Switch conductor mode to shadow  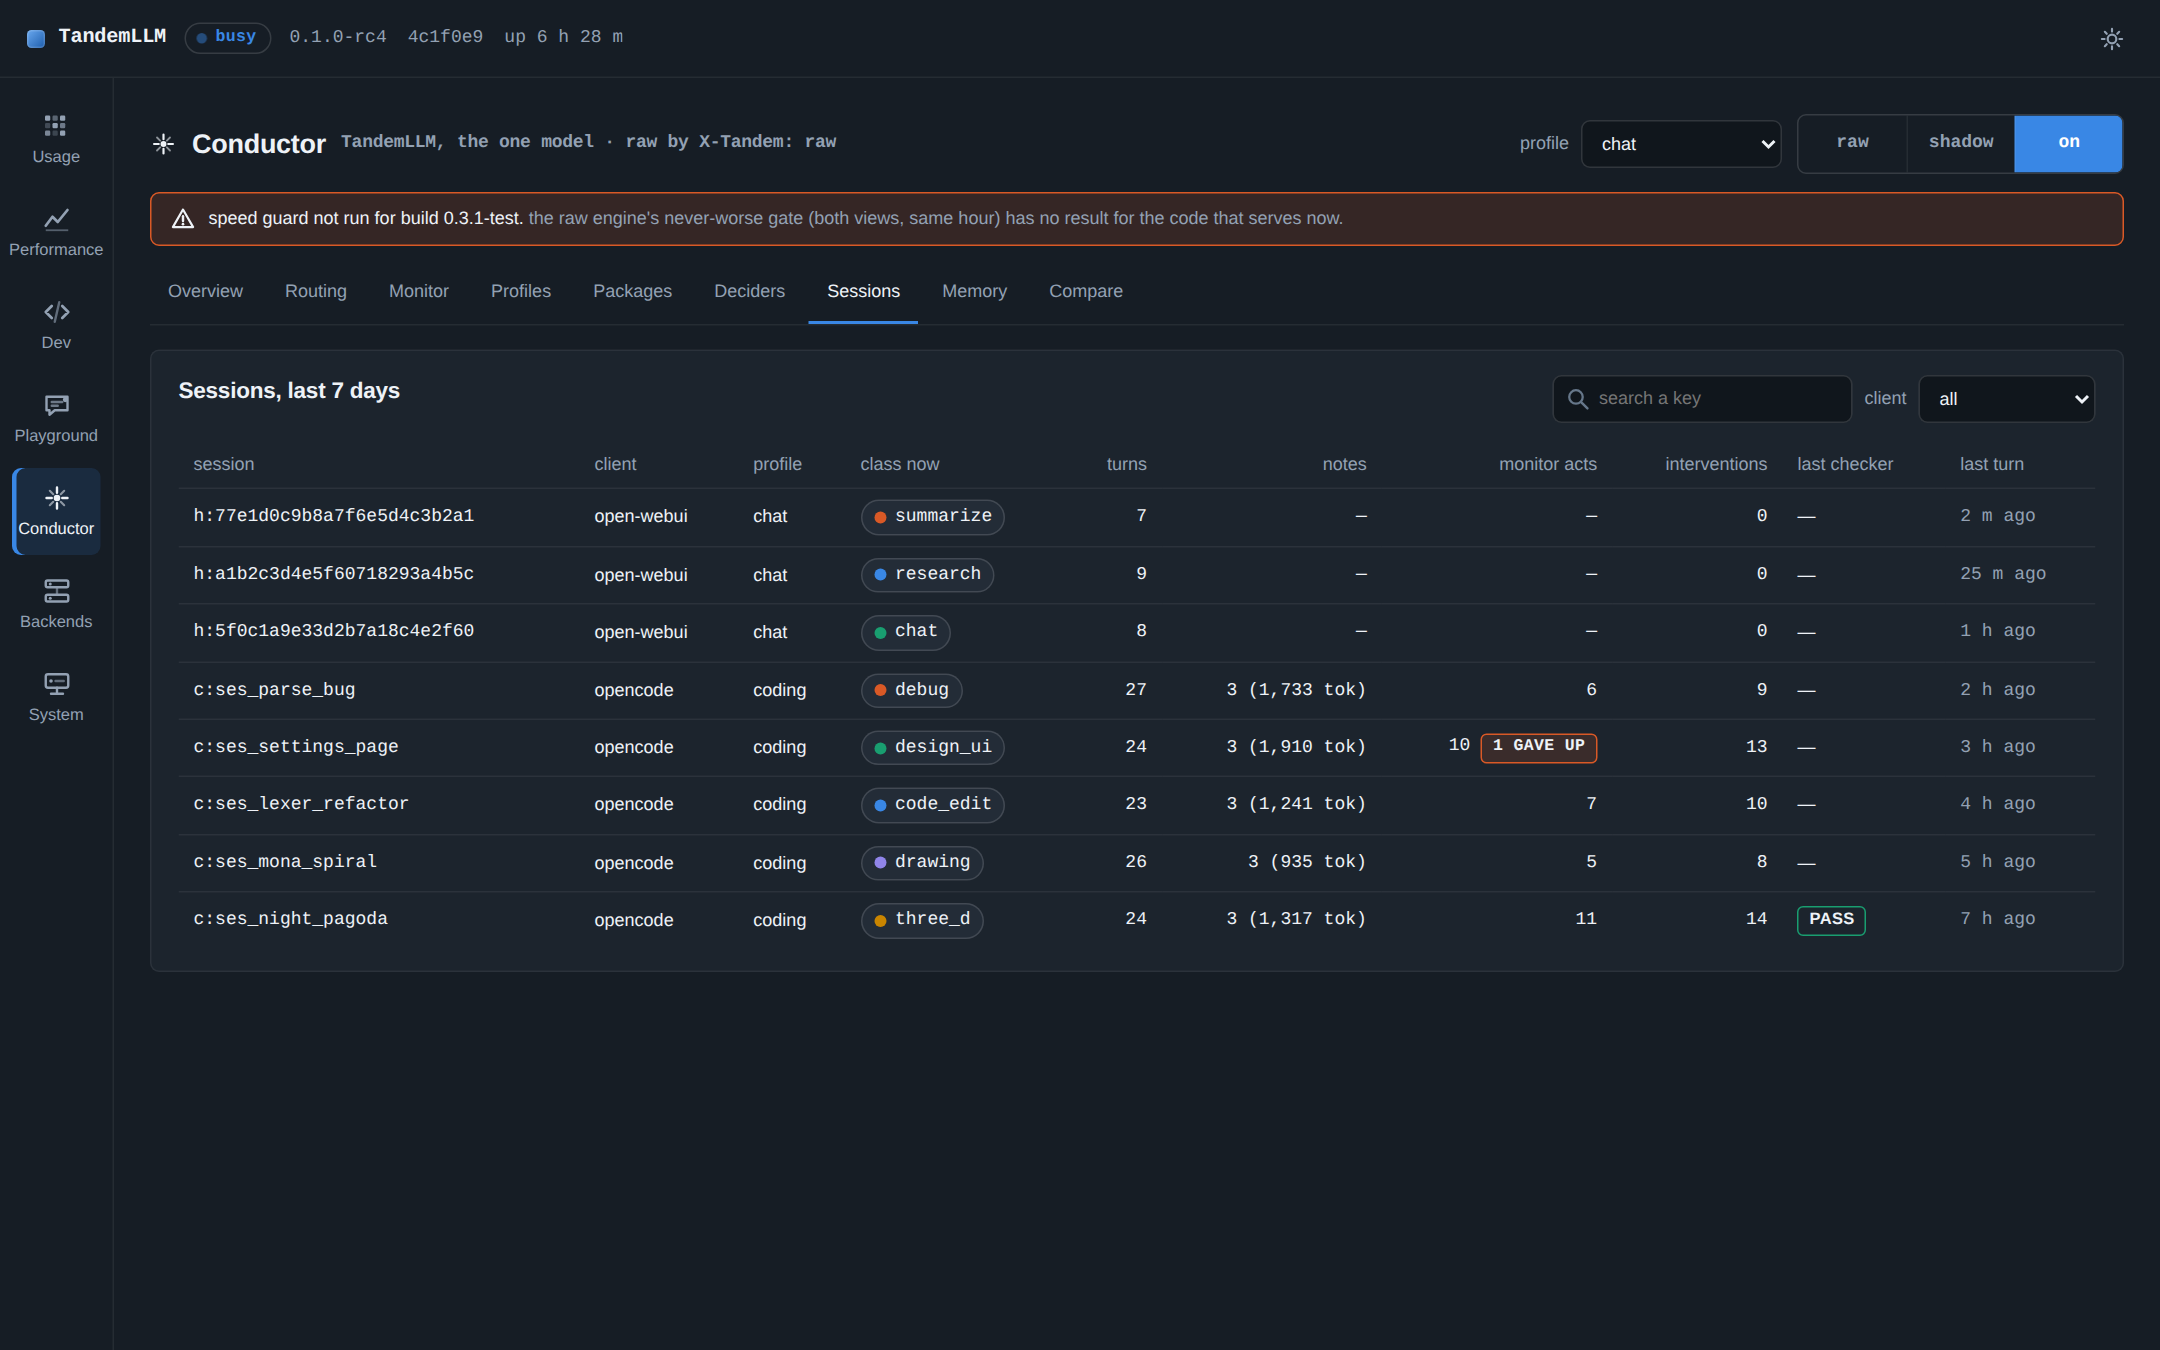click(1961, 143)
